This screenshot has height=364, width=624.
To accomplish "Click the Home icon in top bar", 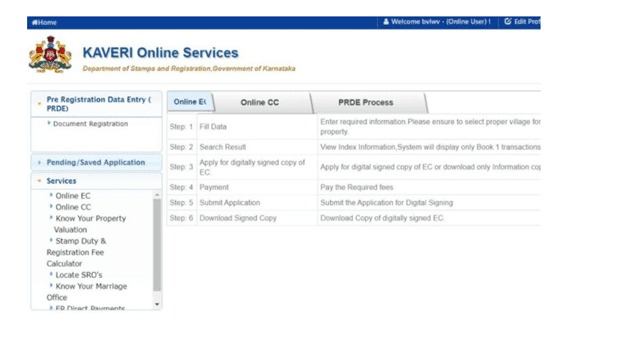I will [35, 23].
